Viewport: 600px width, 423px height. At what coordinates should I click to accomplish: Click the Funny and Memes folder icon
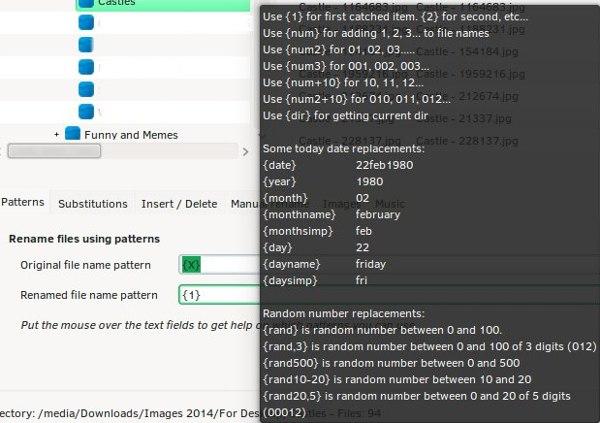point(72,134)
